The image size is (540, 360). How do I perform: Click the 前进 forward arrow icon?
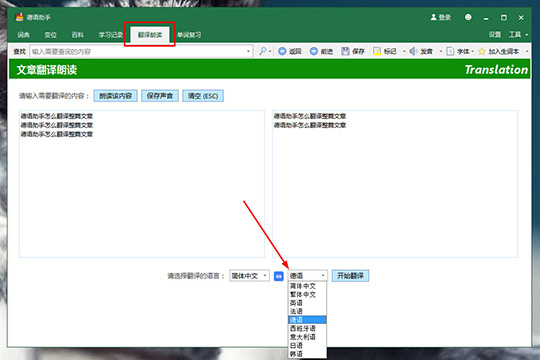click(313, 51)
